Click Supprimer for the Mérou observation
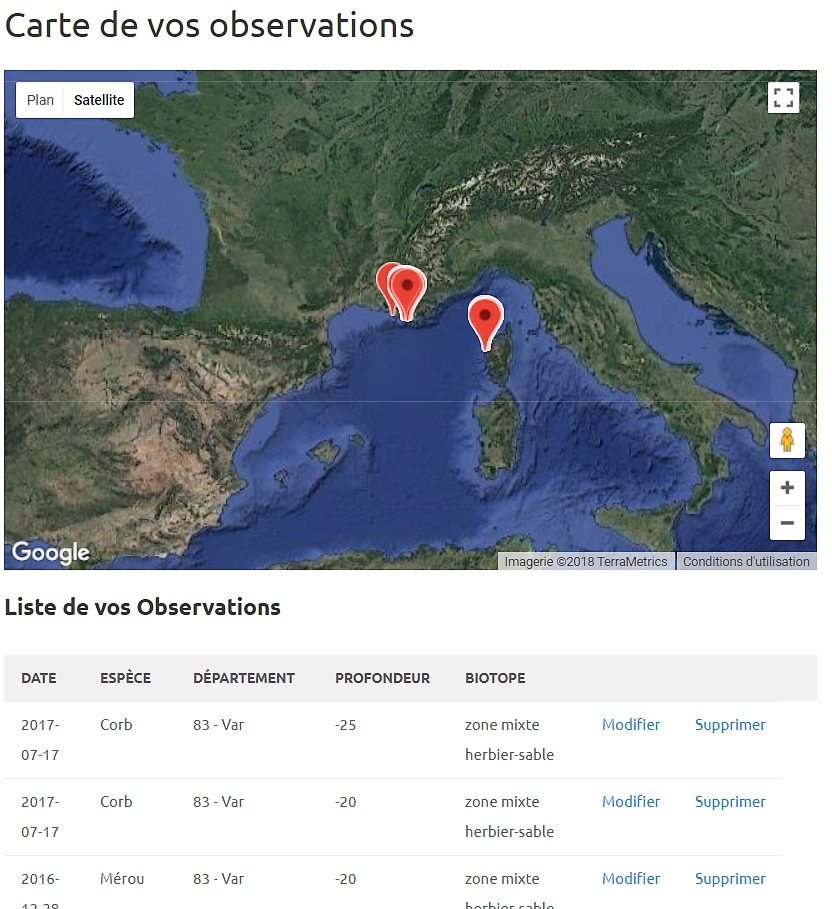This screenshot has width=832, height=909. click(730, 879)
